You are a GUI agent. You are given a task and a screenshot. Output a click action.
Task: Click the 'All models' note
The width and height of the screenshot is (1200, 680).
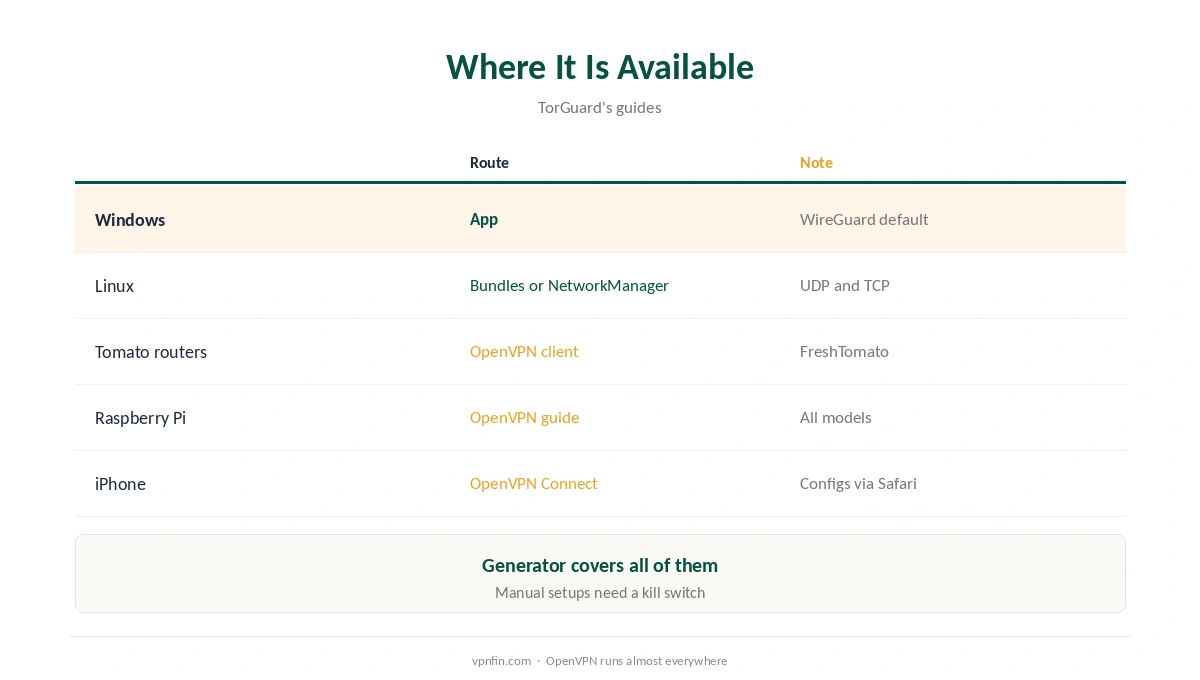click(x=836, y=417)
